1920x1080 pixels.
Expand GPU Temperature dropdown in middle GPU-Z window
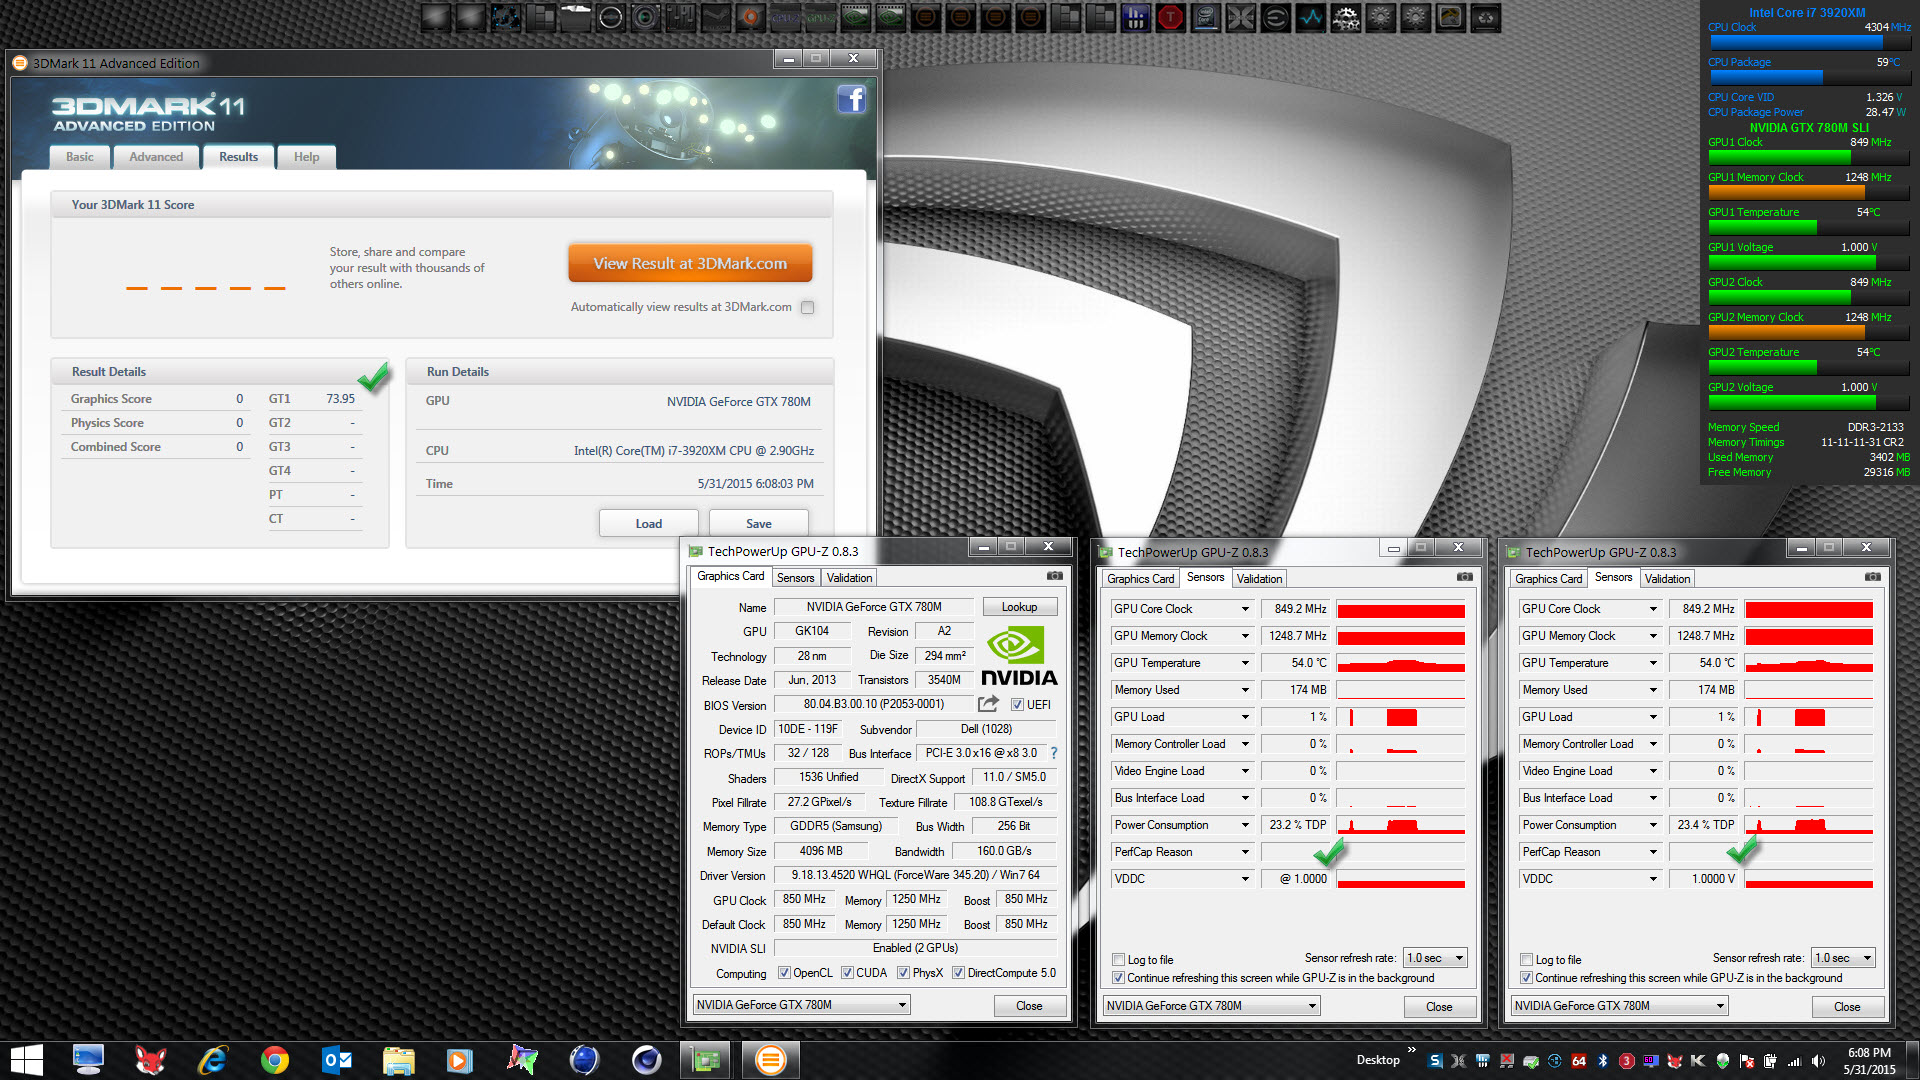[1245, 663]
